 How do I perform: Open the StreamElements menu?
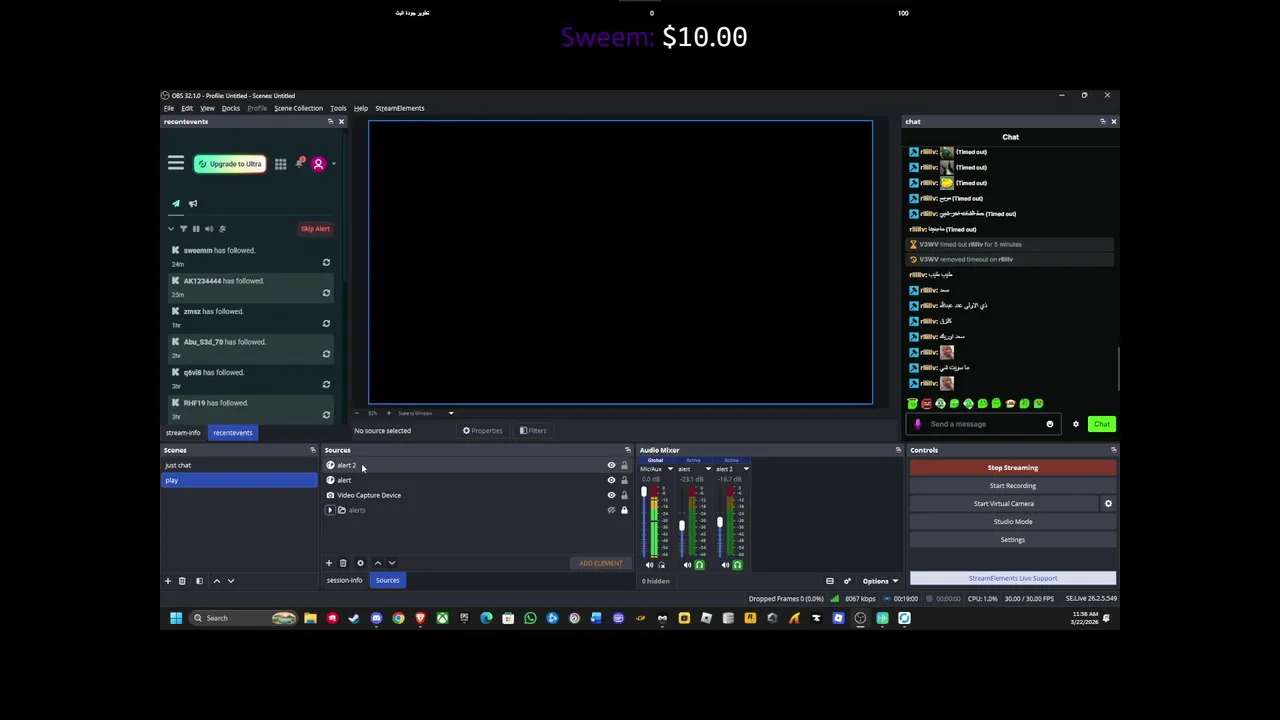[x=400, y=108]
